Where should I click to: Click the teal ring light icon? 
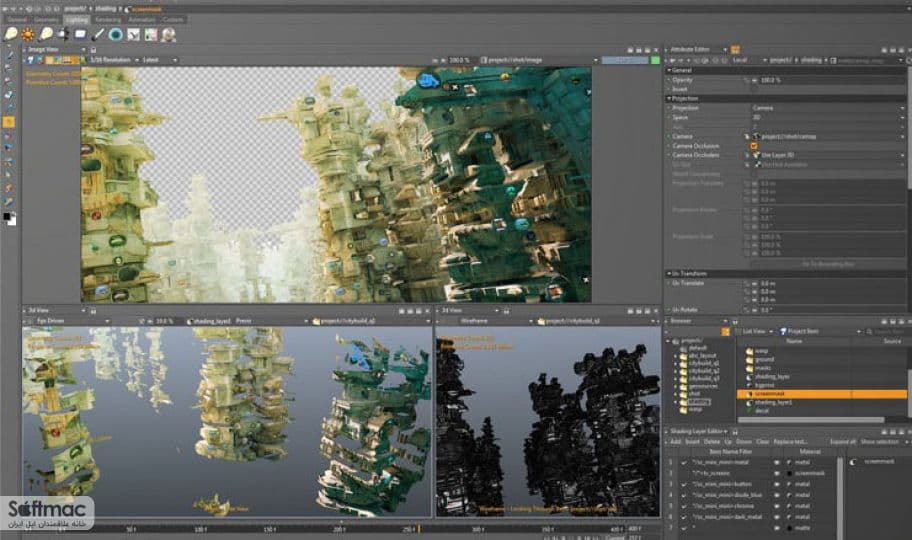[116, 35]
